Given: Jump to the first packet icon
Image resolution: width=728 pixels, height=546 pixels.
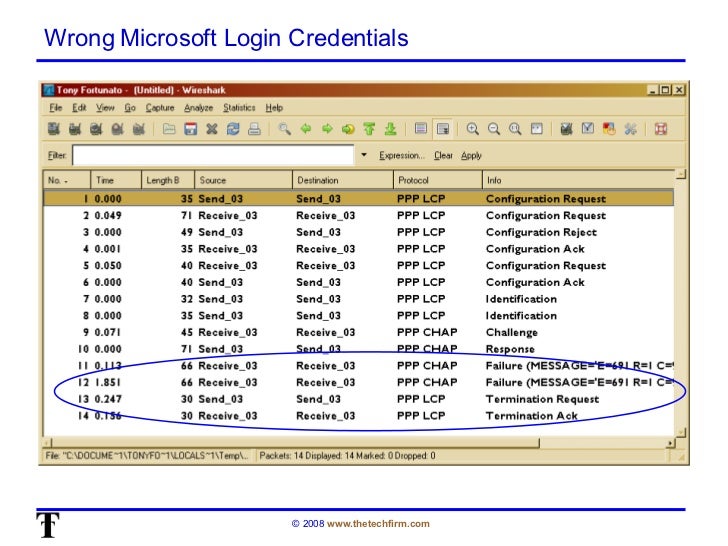Looking at the screenshot, I should [x=370, y=129].
